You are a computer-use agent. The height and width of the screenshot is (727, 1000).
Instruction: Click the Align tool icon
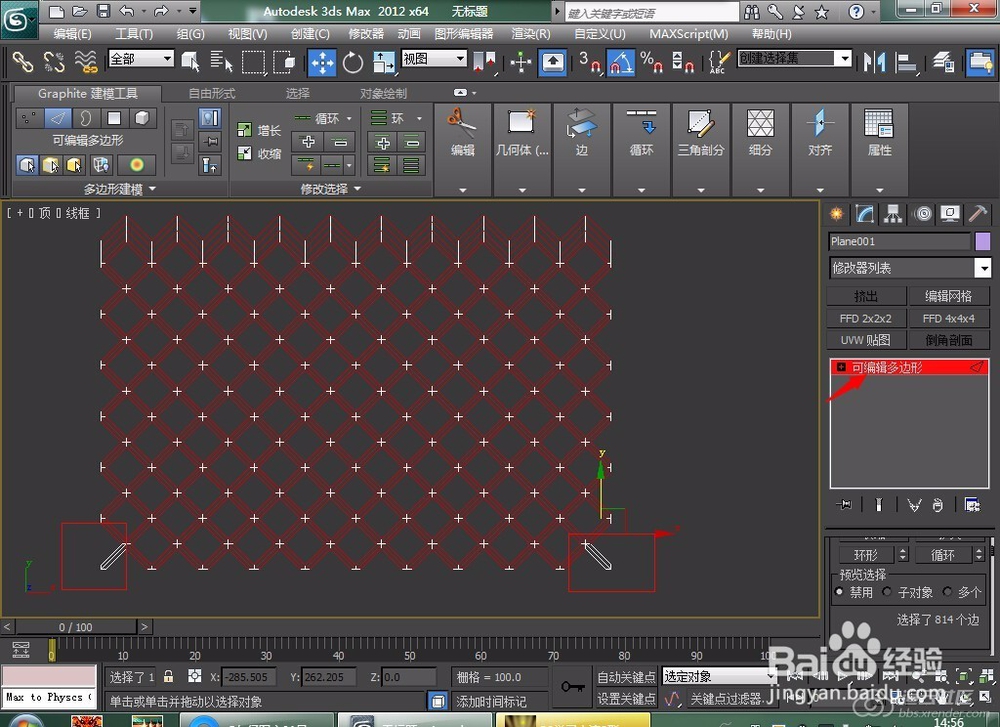click(906, 62)
